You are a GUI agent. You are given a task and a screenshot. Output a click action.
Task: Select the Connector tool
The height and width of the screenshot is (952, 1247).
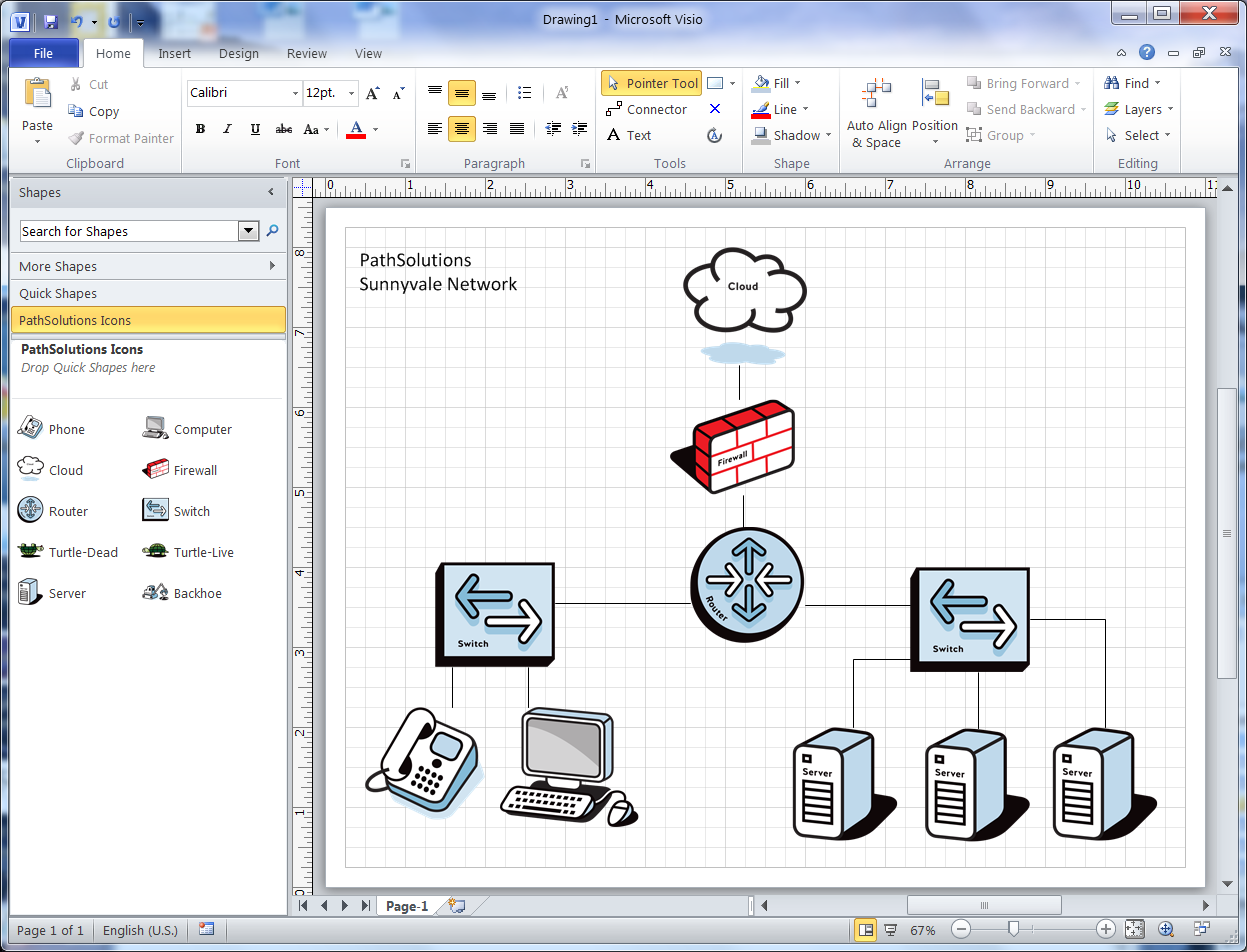point(646,110)
